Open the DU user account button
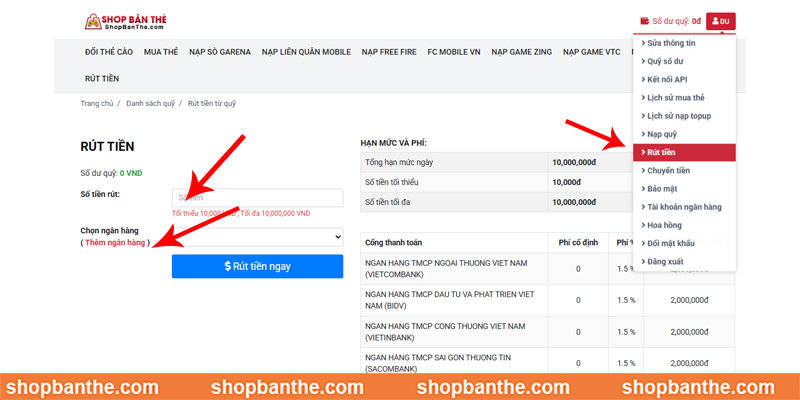 tap(720, 21)
